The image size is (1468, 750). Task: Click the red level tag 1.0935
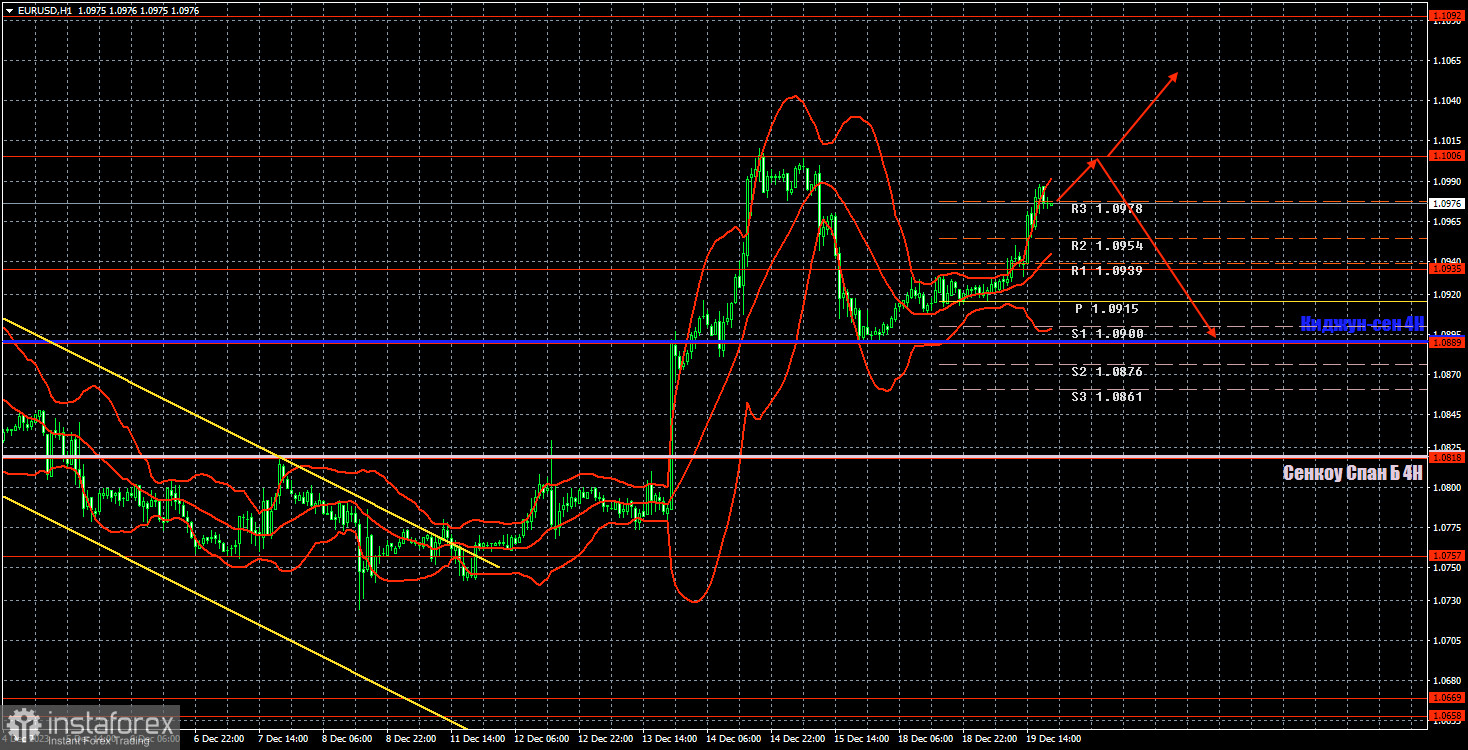[x=1447, y=268]
